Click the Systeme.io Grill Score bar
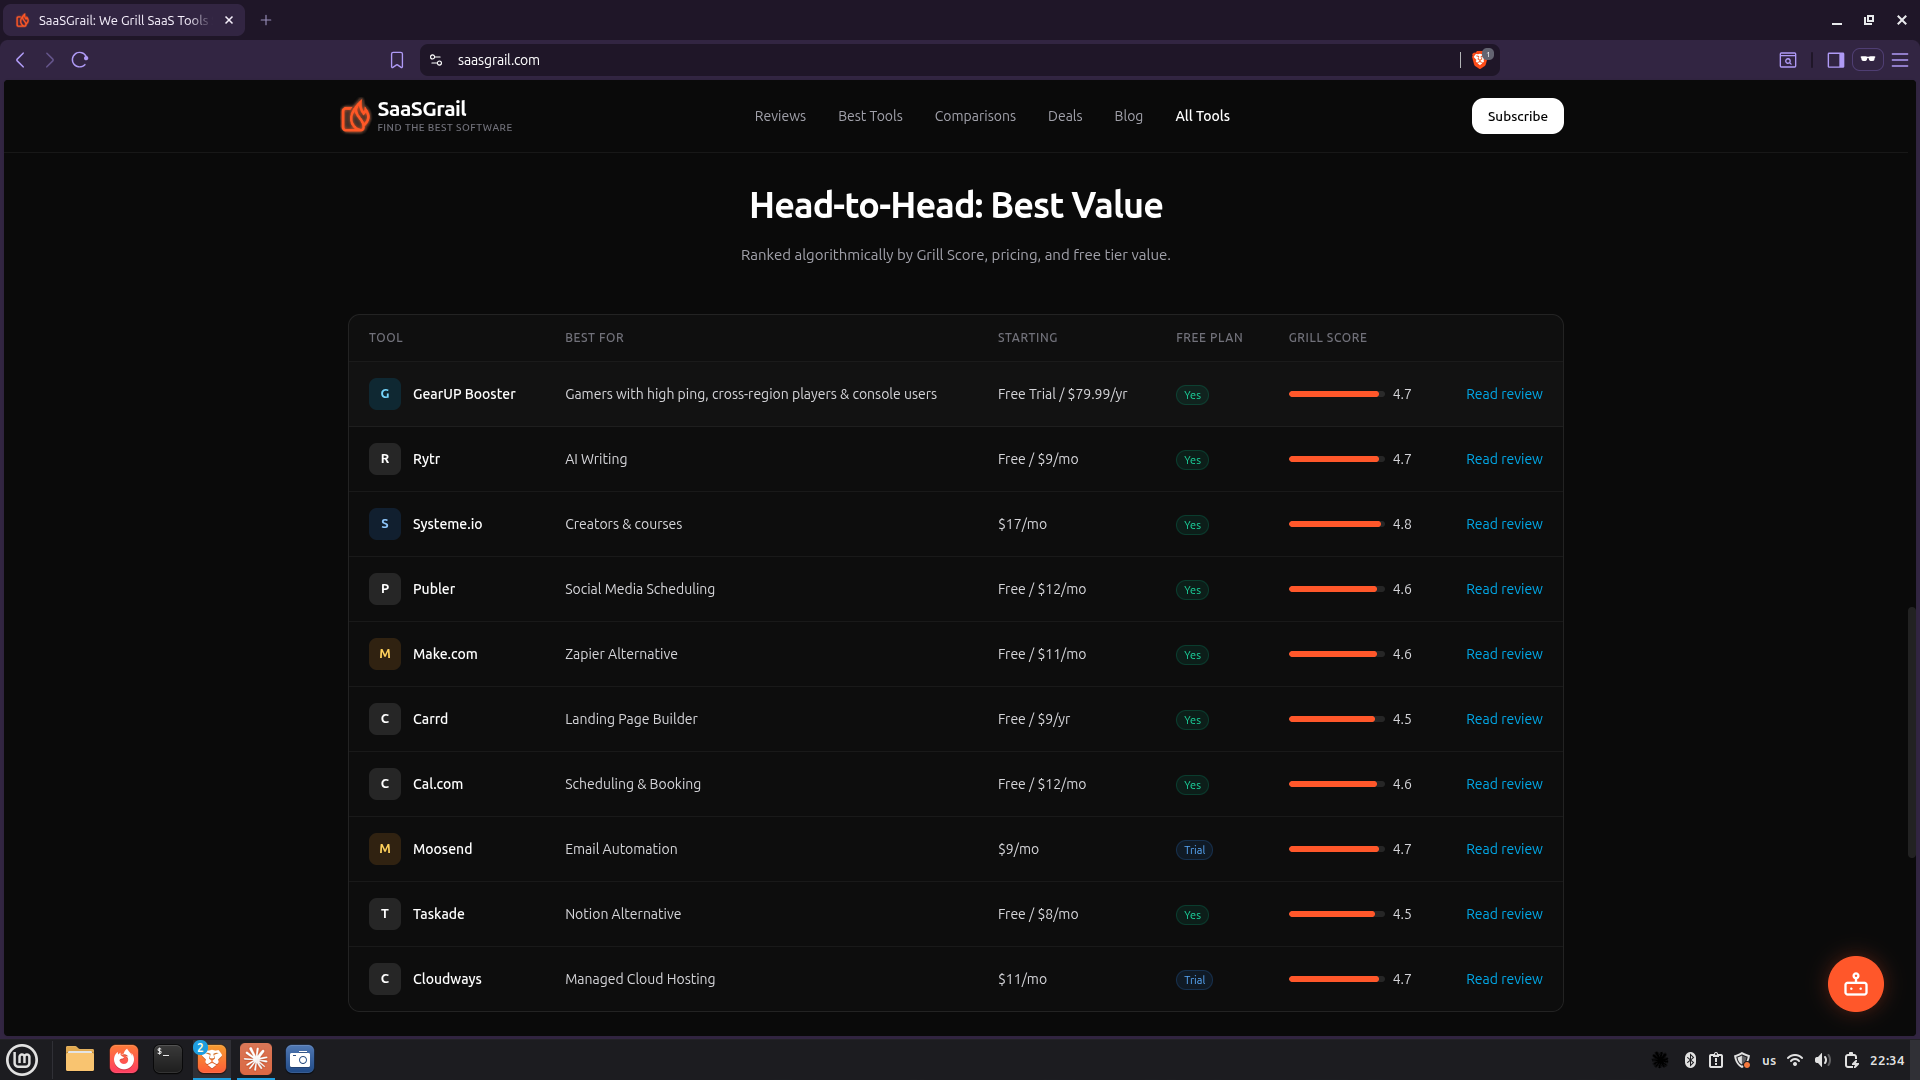Viewport: 1920px width, 1080px height. click(1336, 524)
